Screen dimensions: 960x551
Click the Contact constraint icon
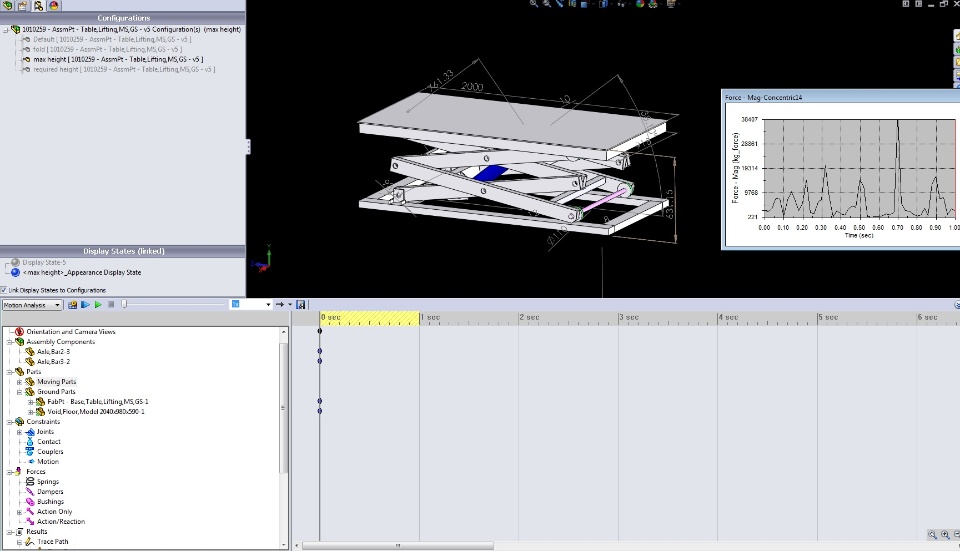[30, 441]
